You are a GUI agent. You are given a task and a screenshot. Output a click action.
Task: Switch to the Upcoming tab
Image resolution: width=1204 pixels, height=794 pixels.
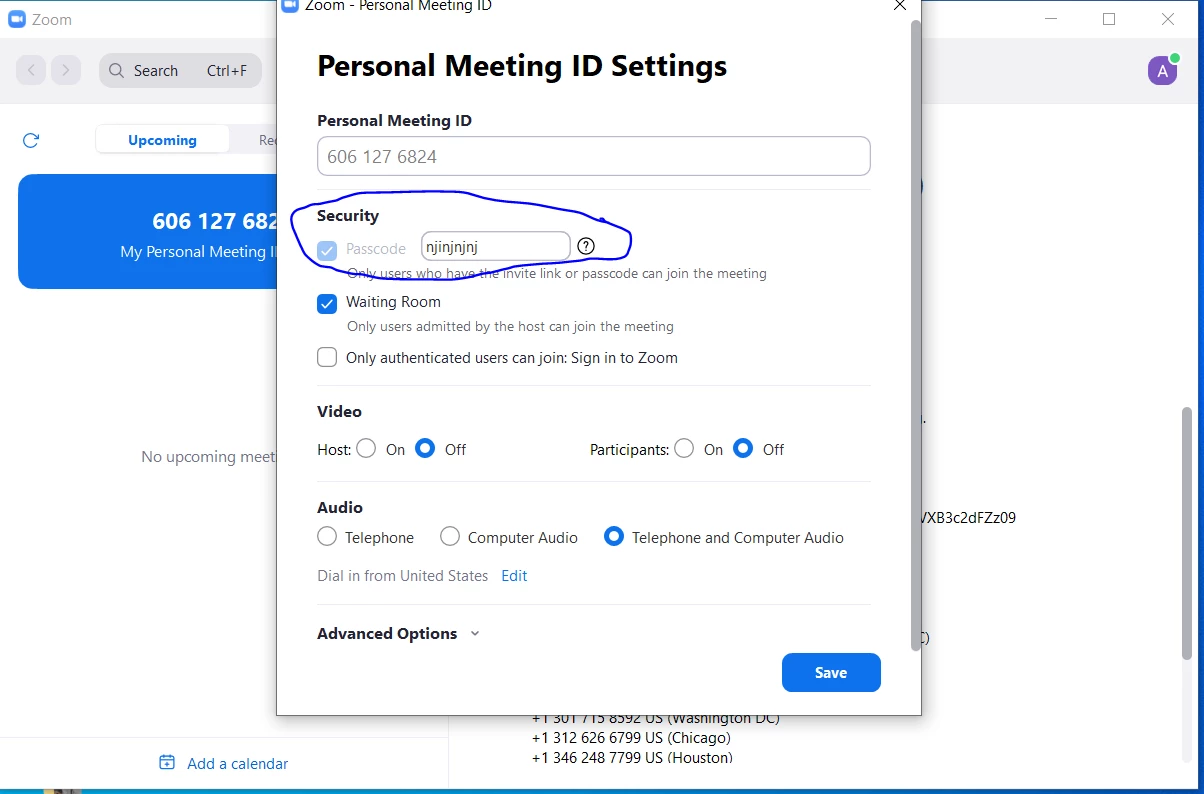click(x=162, y=140)
